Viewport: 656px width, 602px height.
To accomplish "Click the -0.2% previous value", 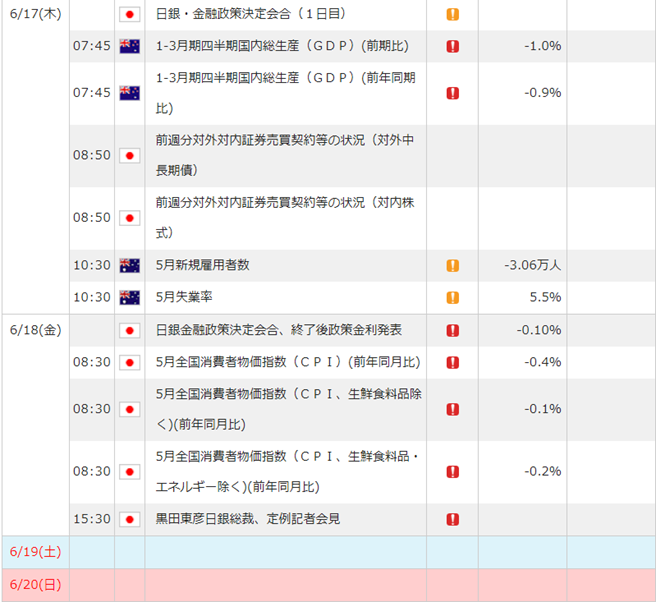I will 543,472.
